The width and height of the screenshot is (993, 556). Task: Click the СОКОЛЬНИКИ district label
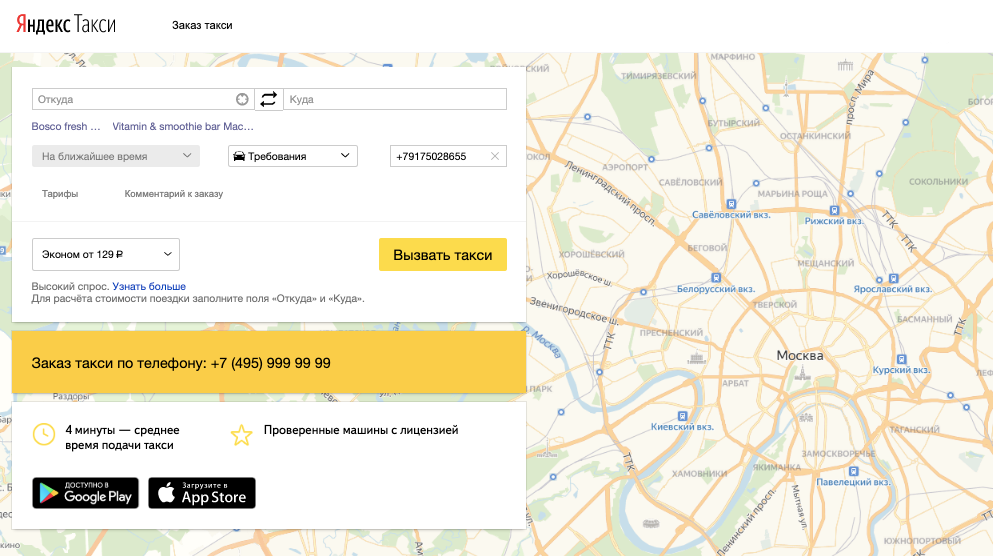(x=939, y=182)
